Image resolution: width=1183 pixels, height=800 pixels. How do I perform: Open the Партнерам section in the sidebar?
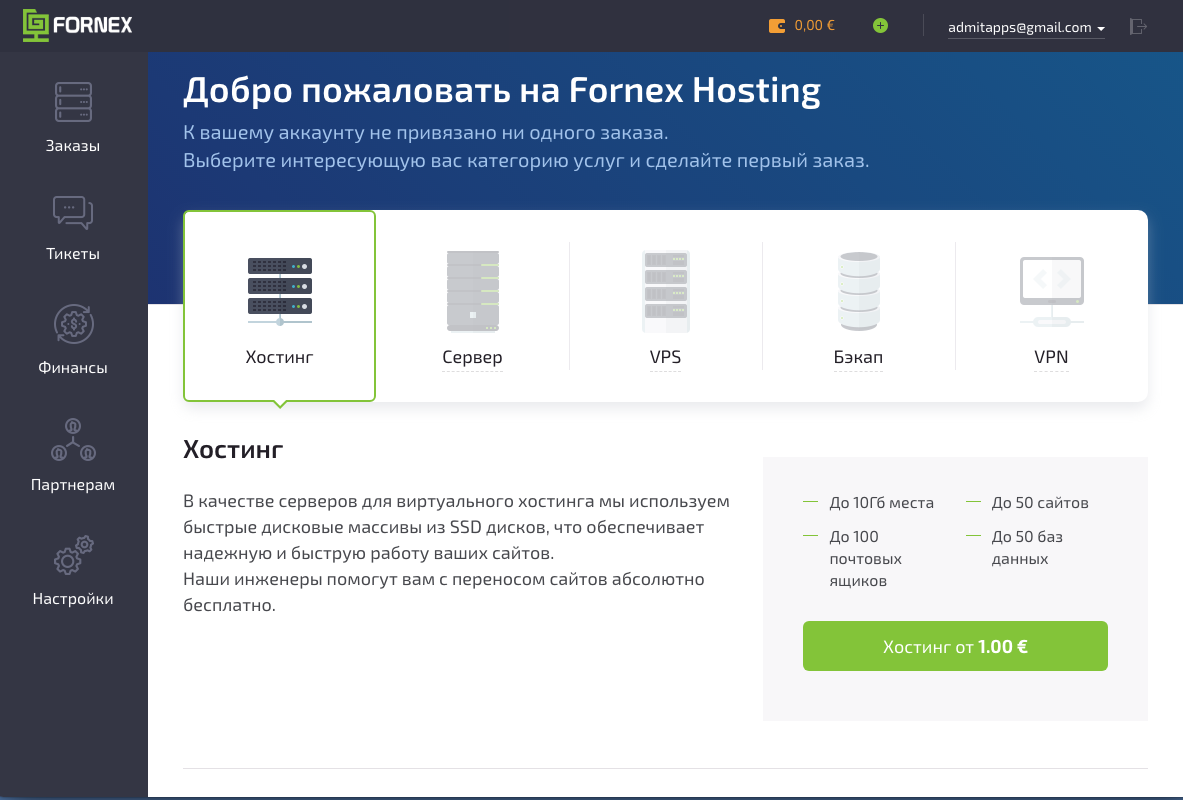73,455
